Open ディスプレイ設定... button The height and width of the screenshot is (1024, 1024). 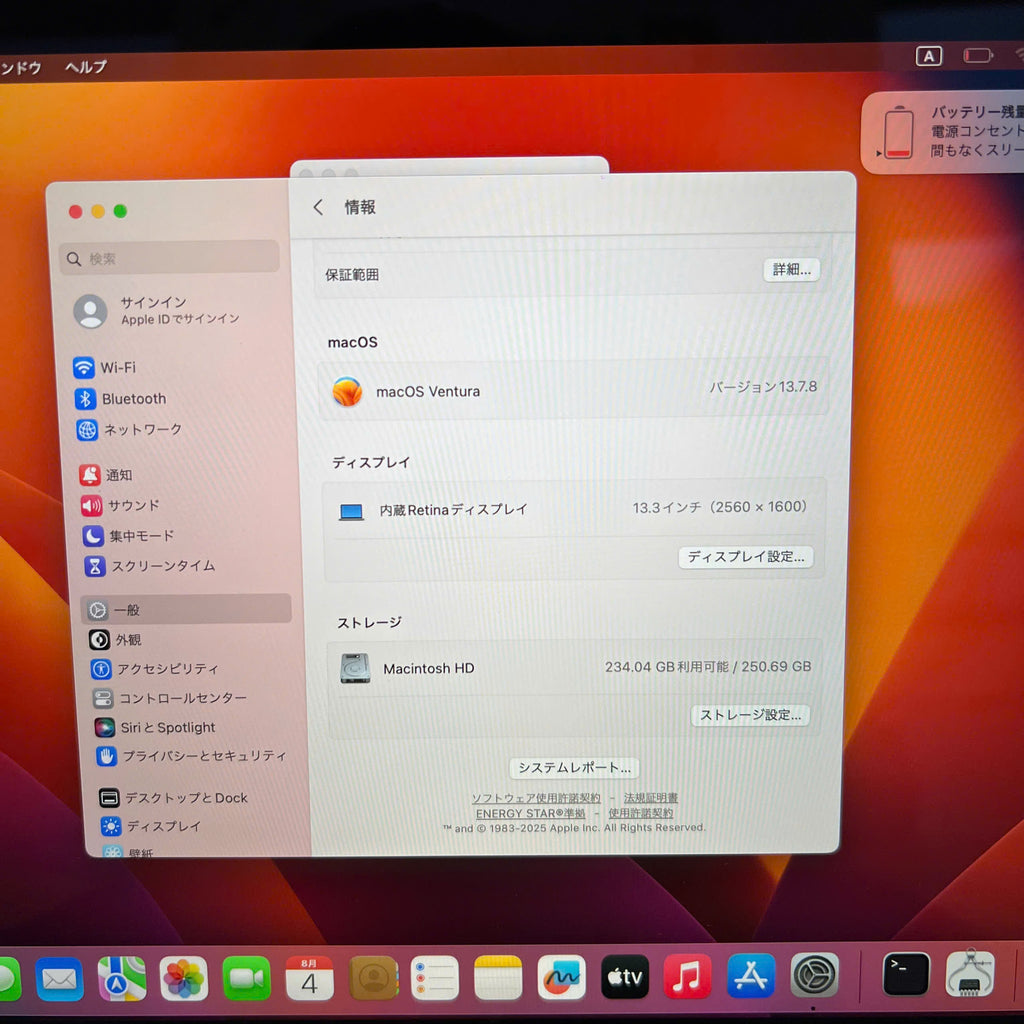click(x=745, y=556)
